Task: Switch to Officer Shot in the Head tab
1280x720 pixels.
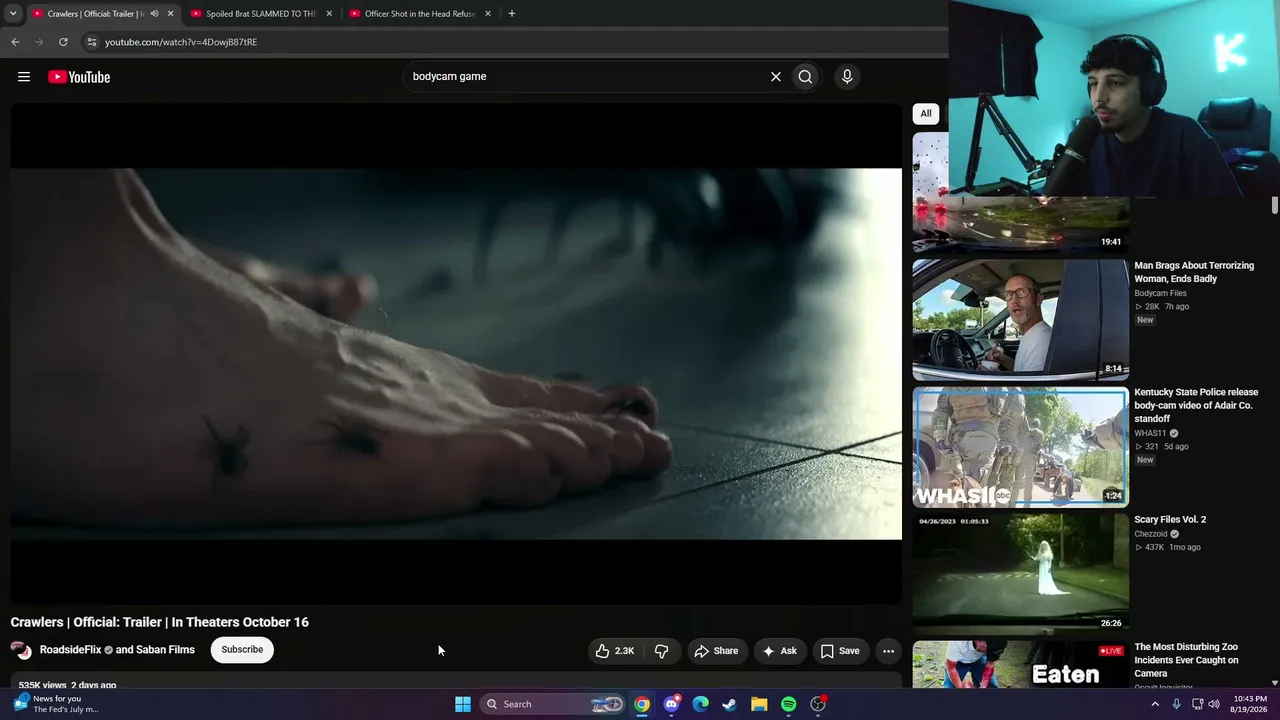Action: pyautogui.click(x=420, y=14)
